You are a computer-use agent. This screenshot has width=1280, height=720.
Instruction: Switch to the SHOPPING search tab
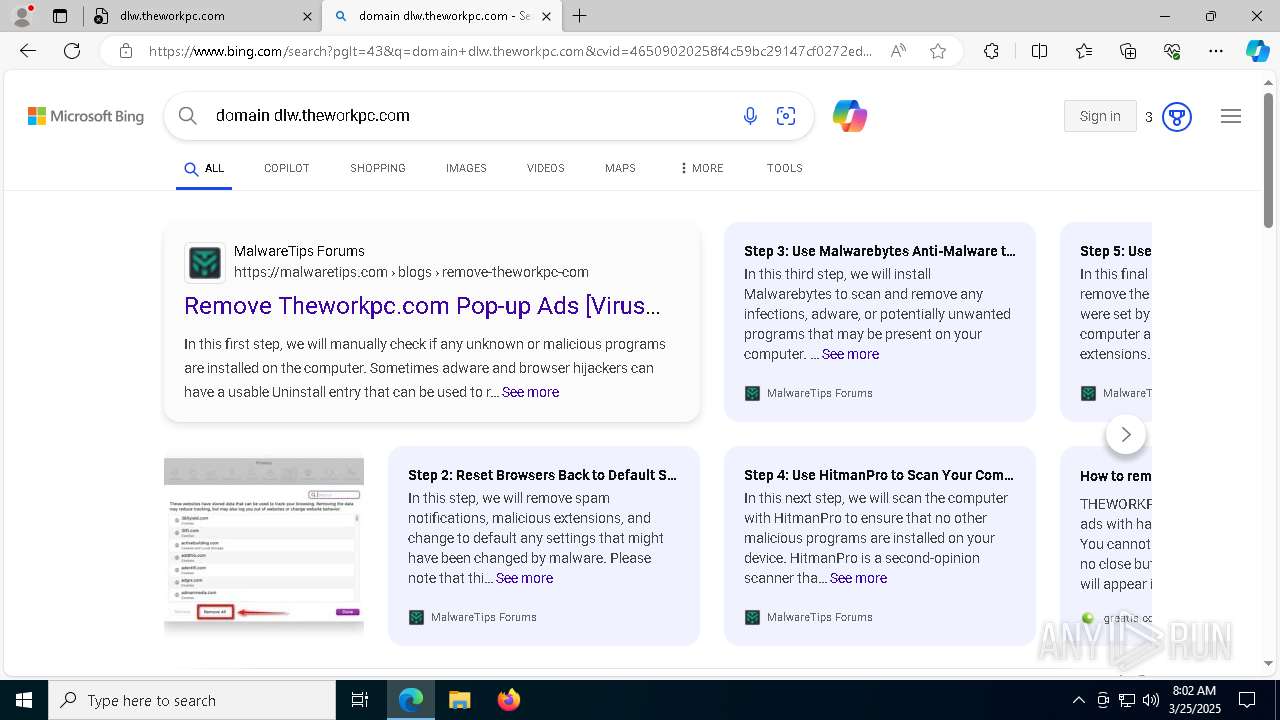(x=378, y=168)
